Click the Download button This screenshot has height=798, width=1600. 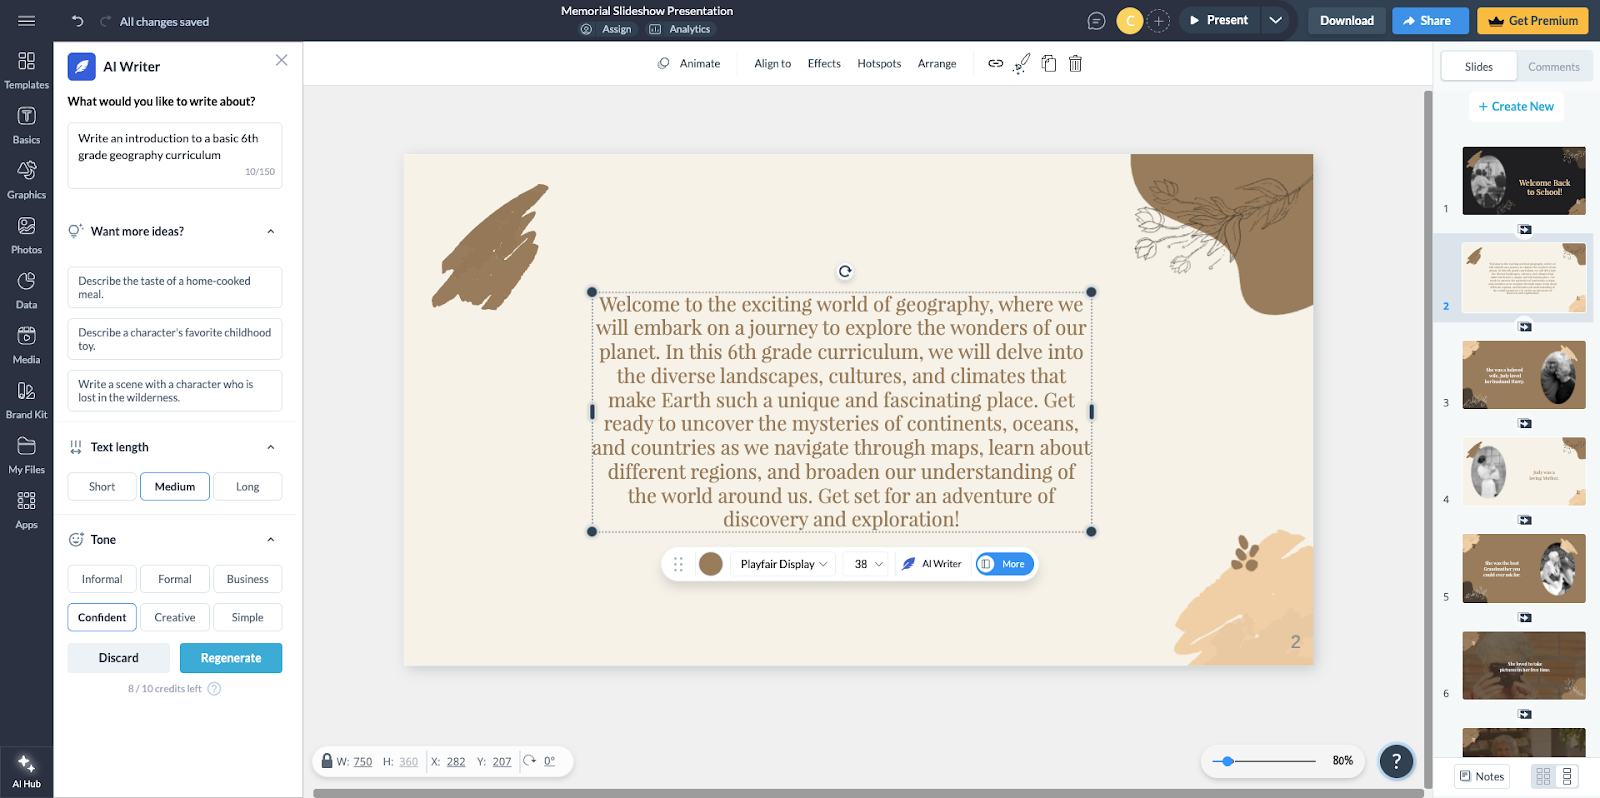(1346, 20)
